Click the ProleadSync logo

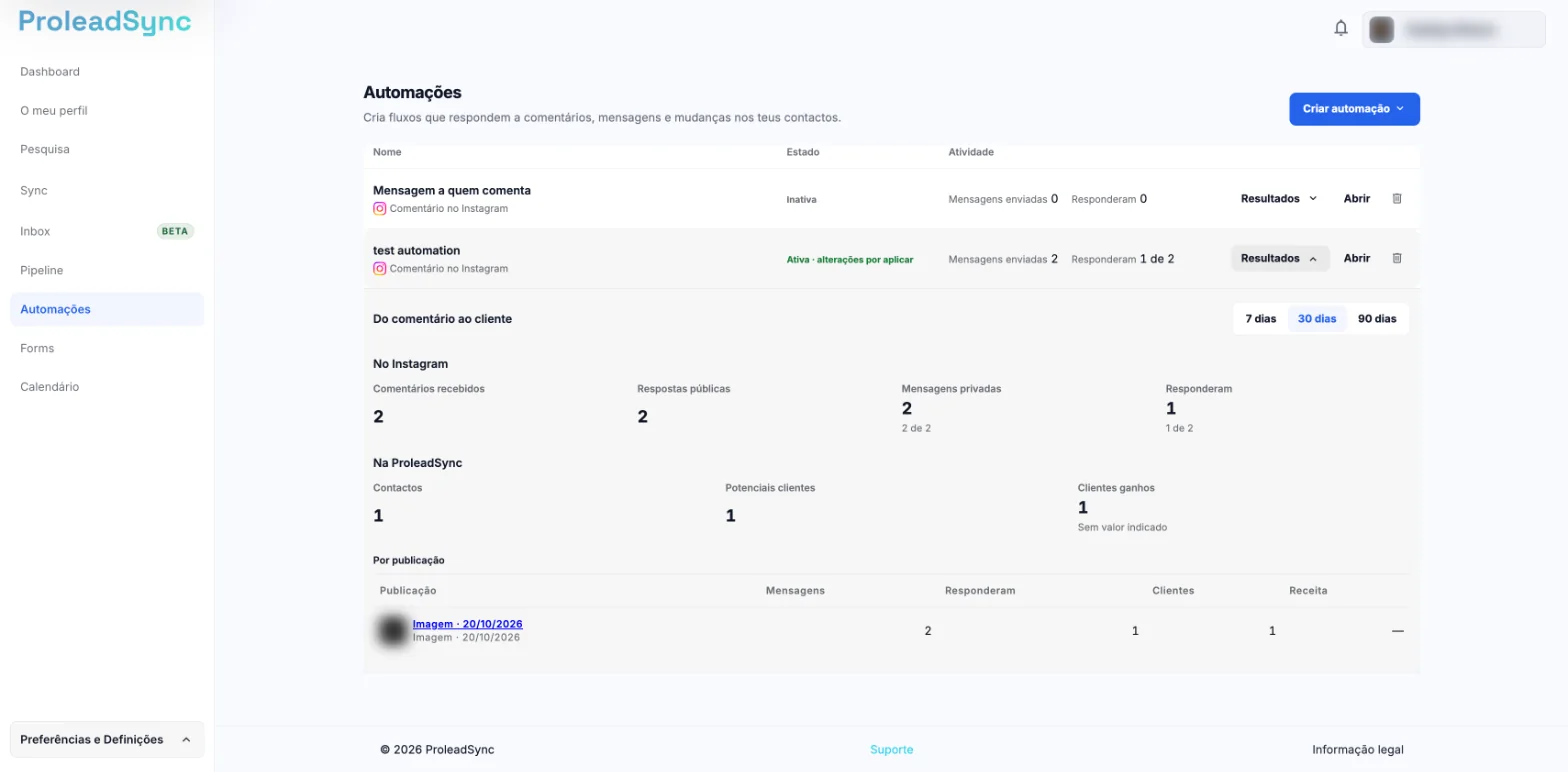pos(105,22)
